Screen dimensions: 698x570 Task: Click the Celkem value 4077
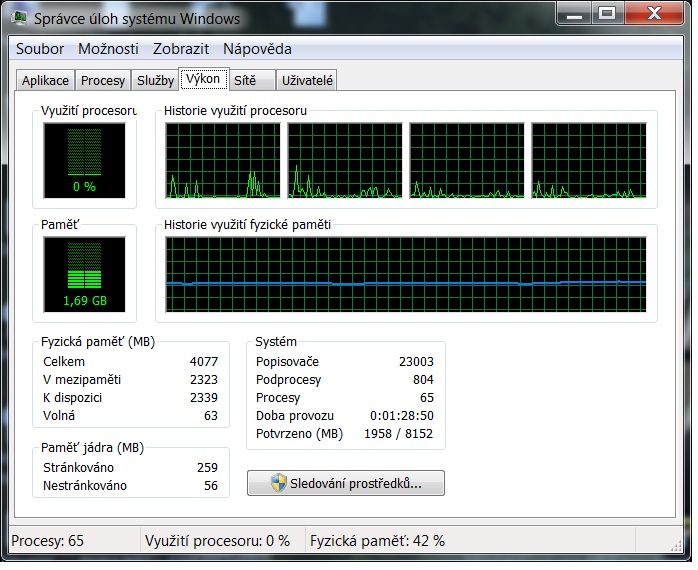click(204, 362)
